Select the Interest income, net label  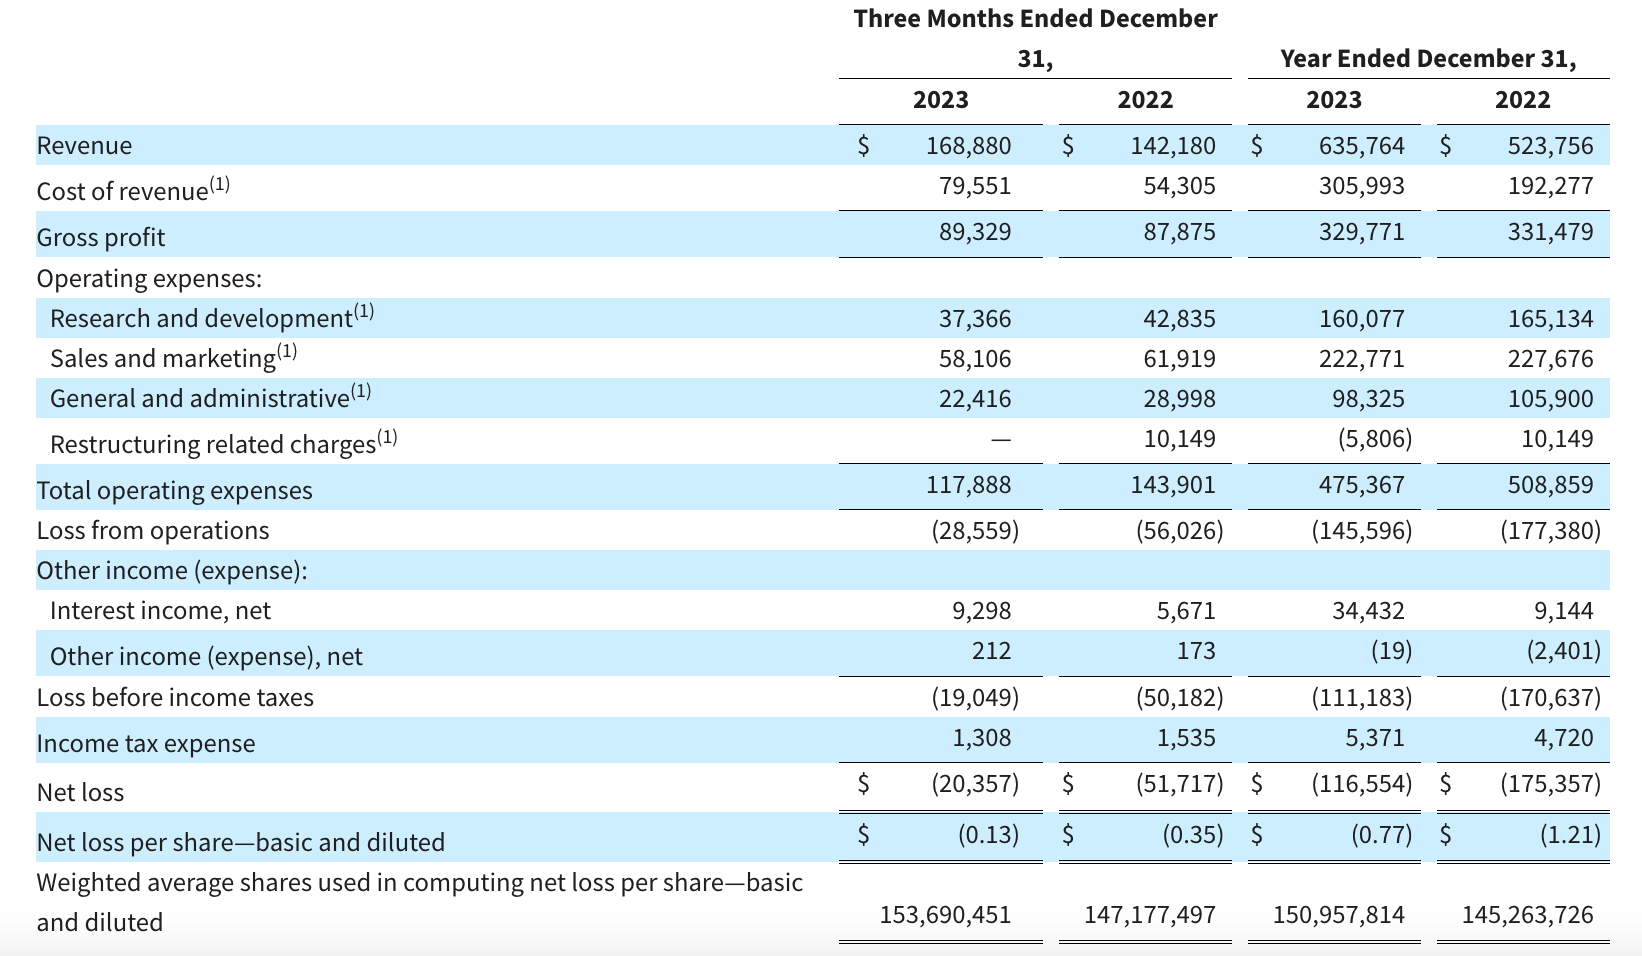coord(160,611)
